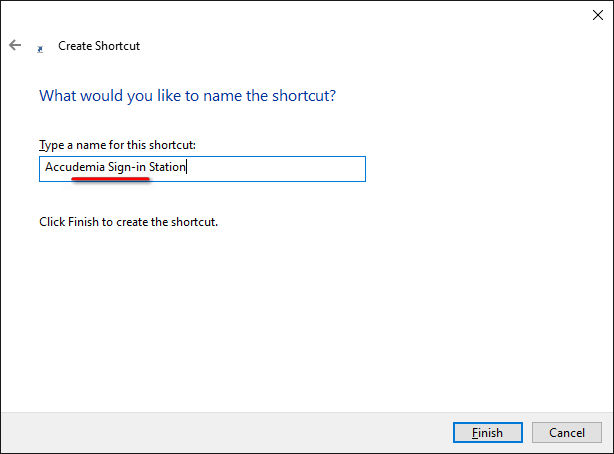Click the word 'shortcut?' in blue heading
Viewport: 614px width, 454px height.
(304, 96)
